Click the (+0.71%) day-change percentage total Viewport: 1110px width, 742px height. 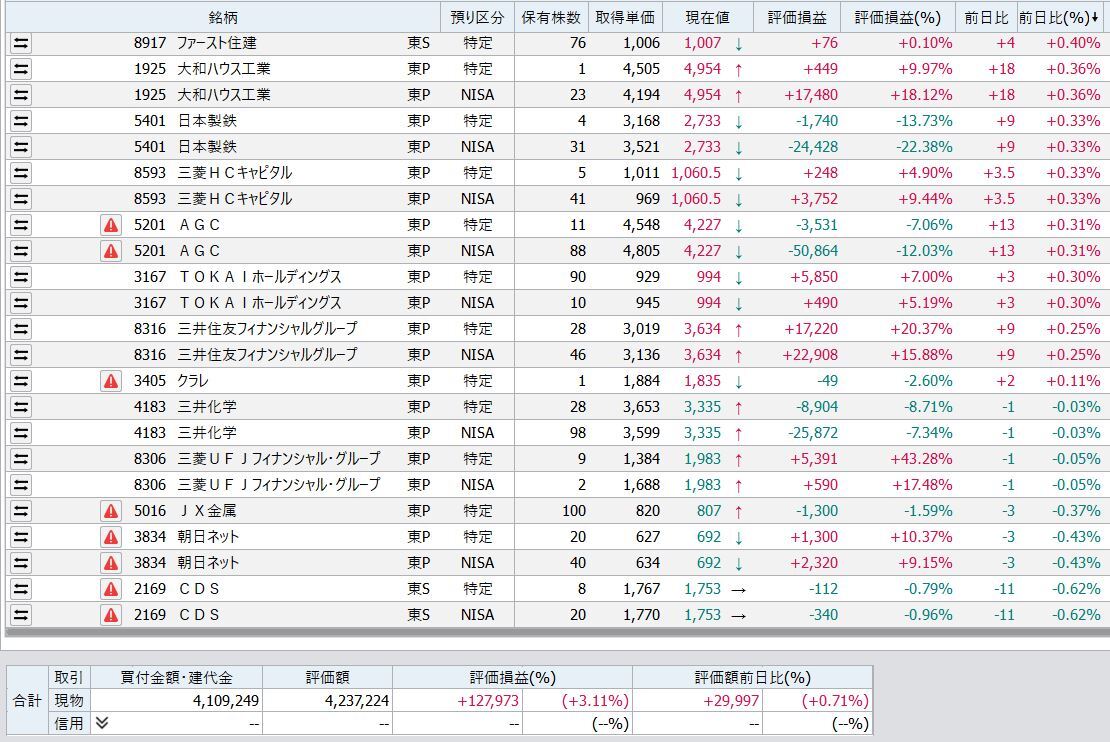[835, 701]
